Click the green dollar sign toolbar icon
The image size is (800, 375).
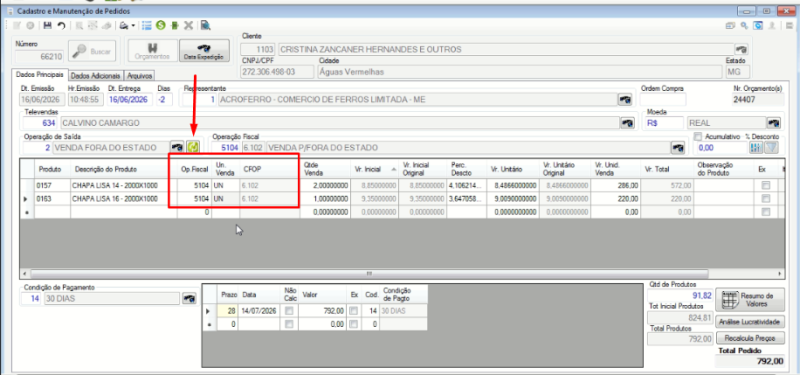click(161, 25)
